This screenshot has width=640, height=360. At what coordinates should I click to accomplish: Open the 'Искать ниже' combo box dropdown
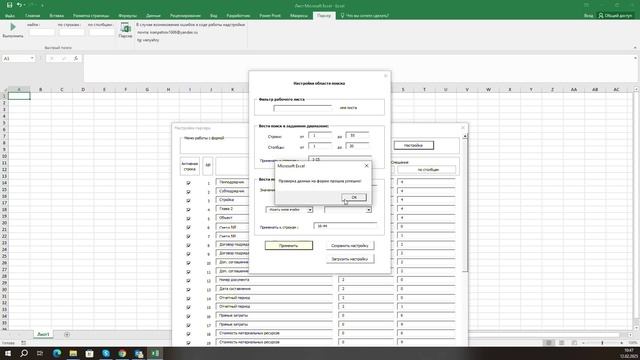(x=310, y=210)
